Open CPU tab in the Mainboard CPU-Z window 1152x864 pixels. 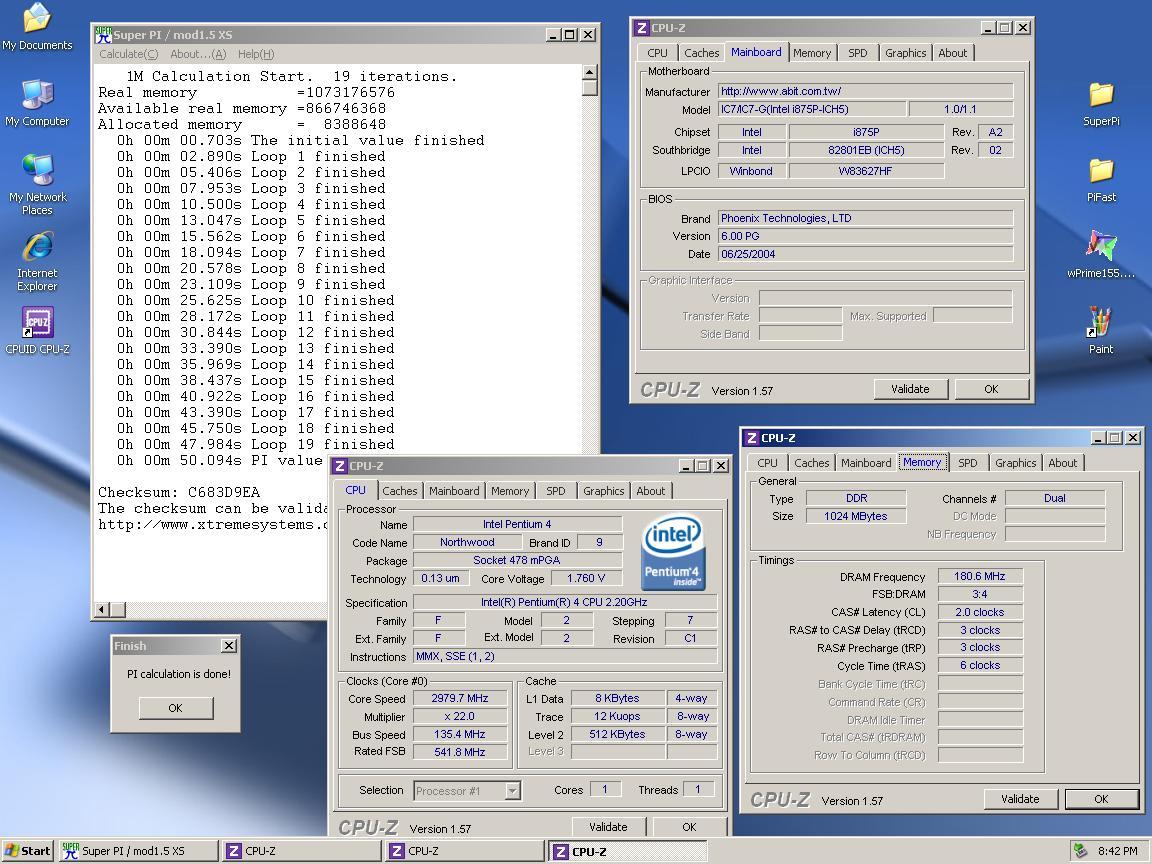pyautogui.click(x=658, y=53)
